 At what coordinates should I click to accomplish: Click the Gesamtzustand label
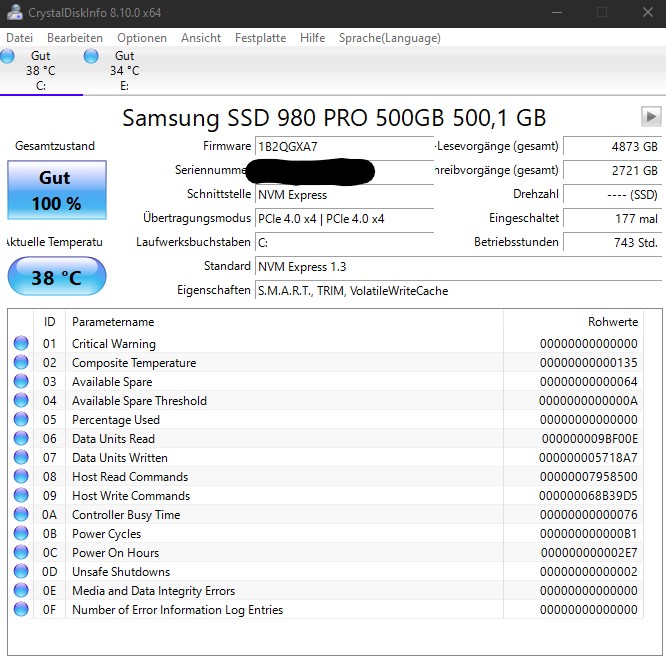point(55,146)
